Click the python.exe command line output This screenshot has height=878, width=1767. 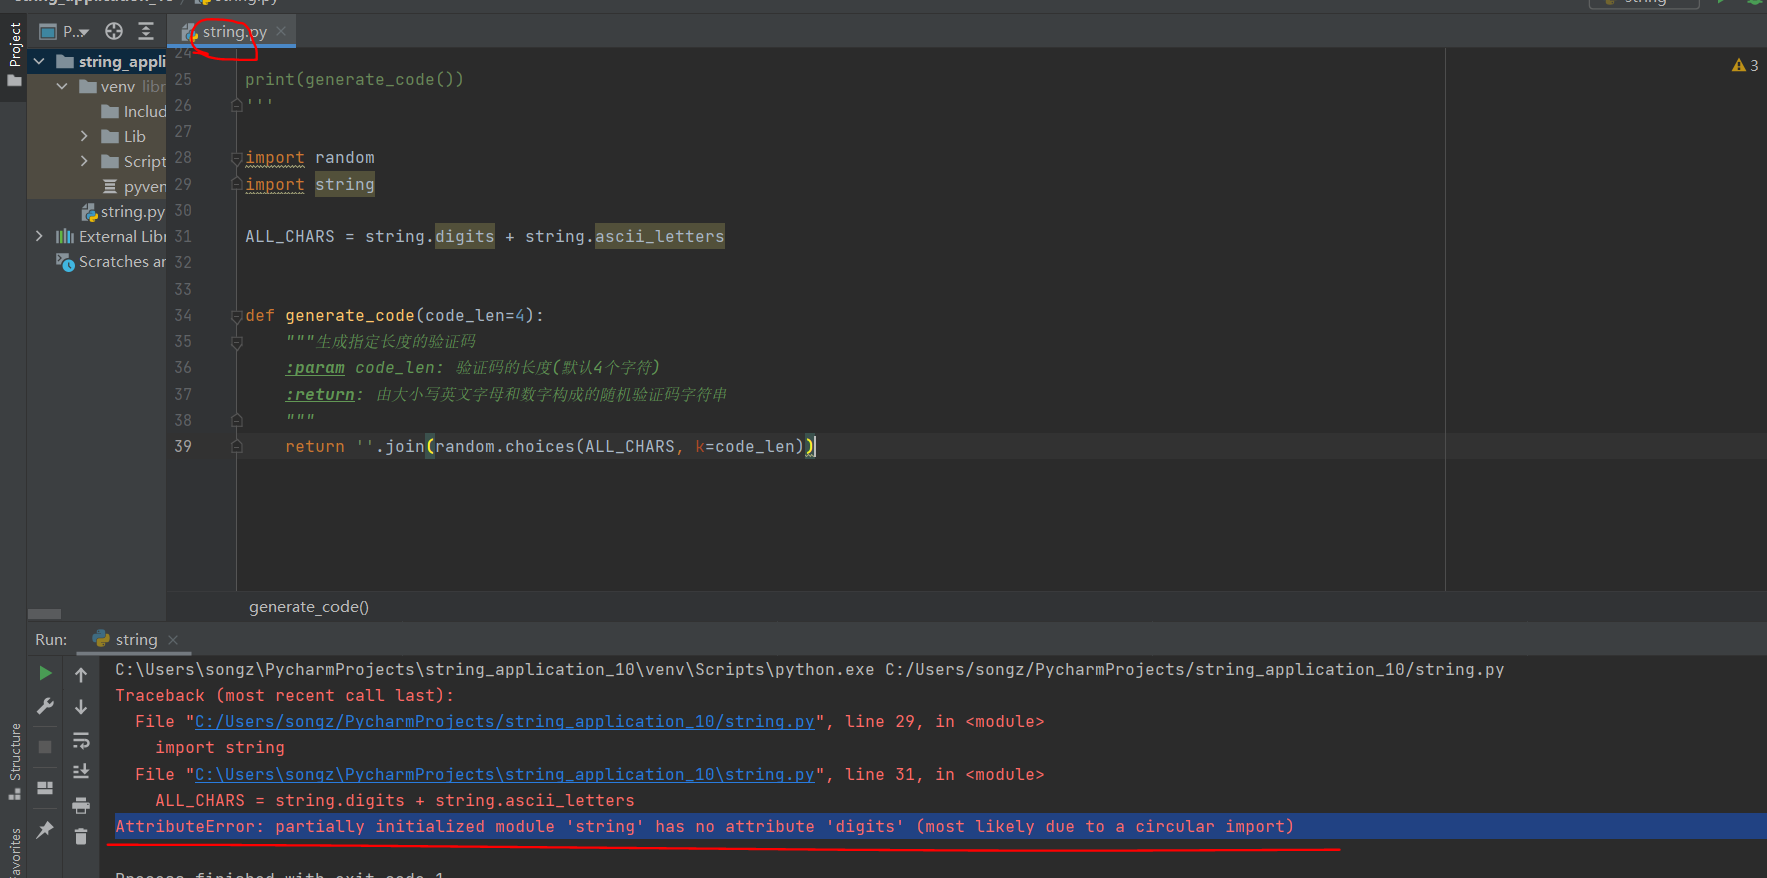pos(809,670)
